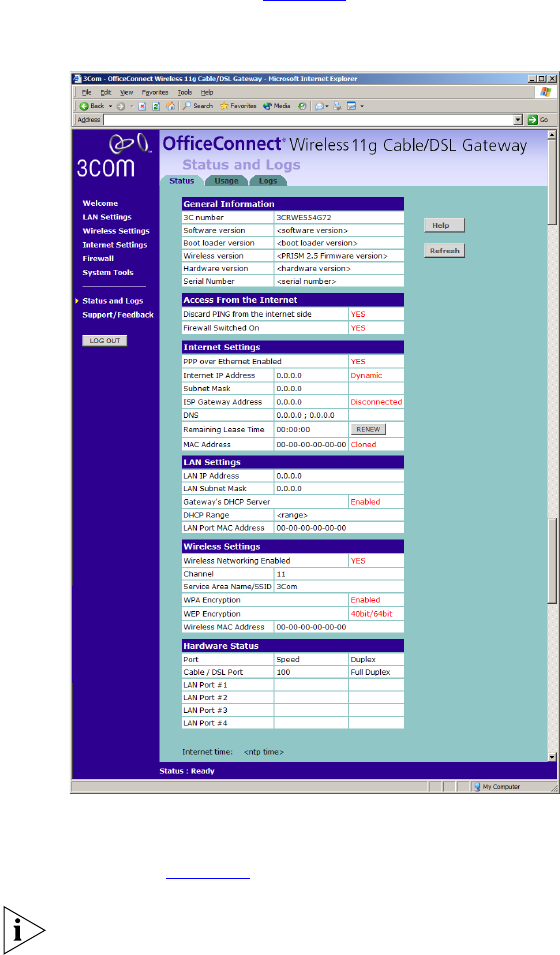
Task: Click the PRISM 2.5 Firmware version value
Action: coord(331,256)
